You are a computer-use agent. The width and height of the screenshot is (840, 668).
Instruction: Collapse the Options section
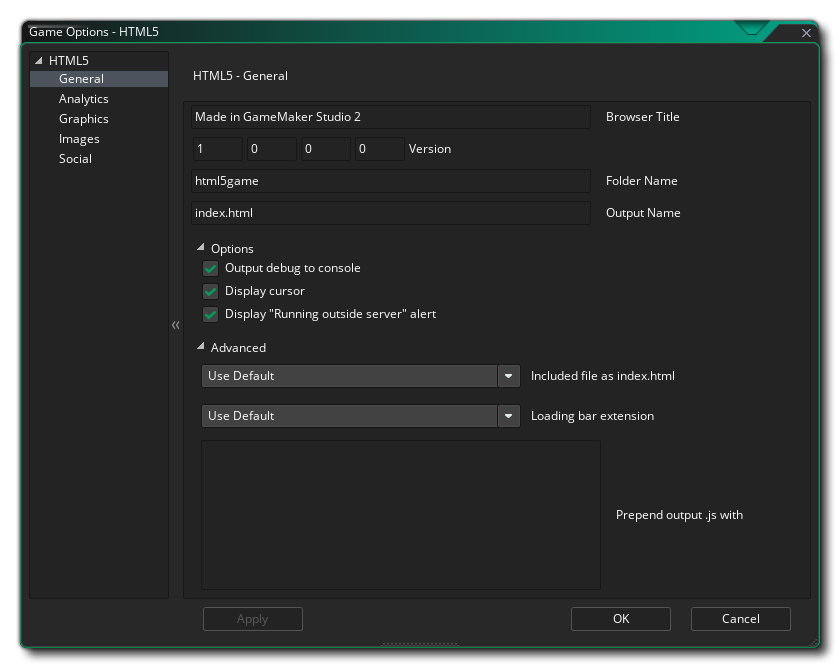coord(201,248)
